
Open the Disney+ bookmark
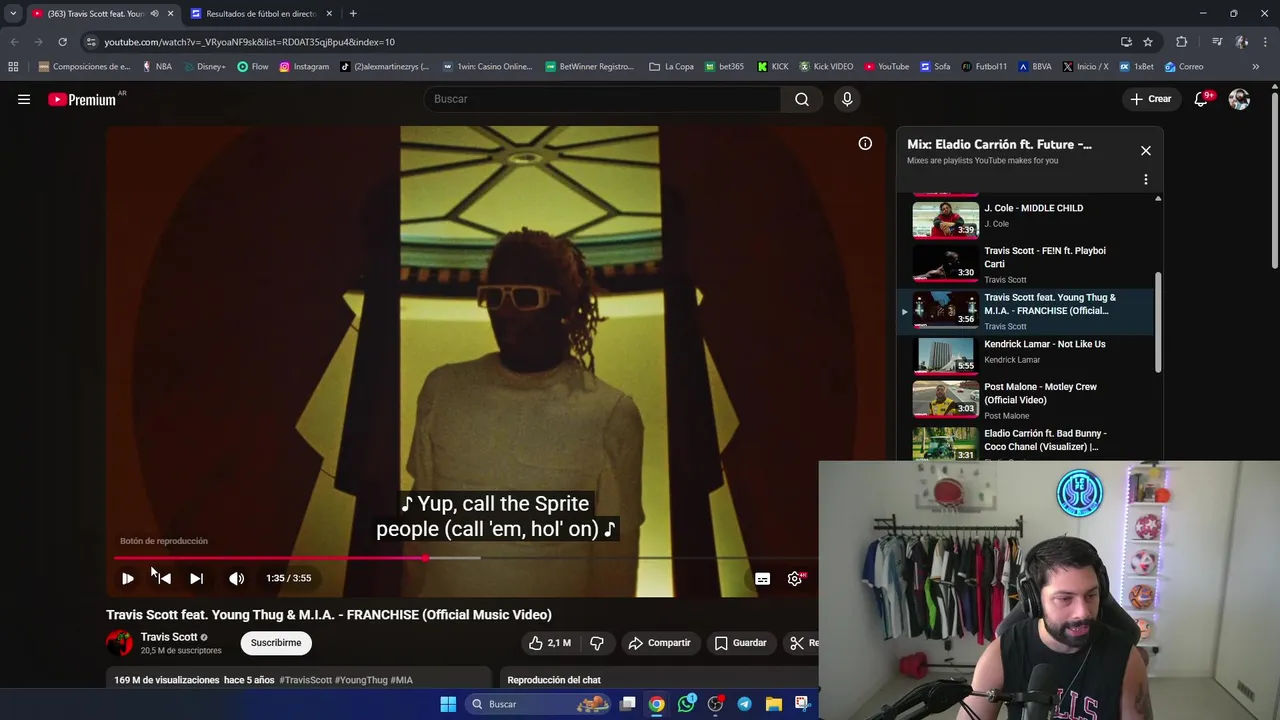[x=204, y=67]
